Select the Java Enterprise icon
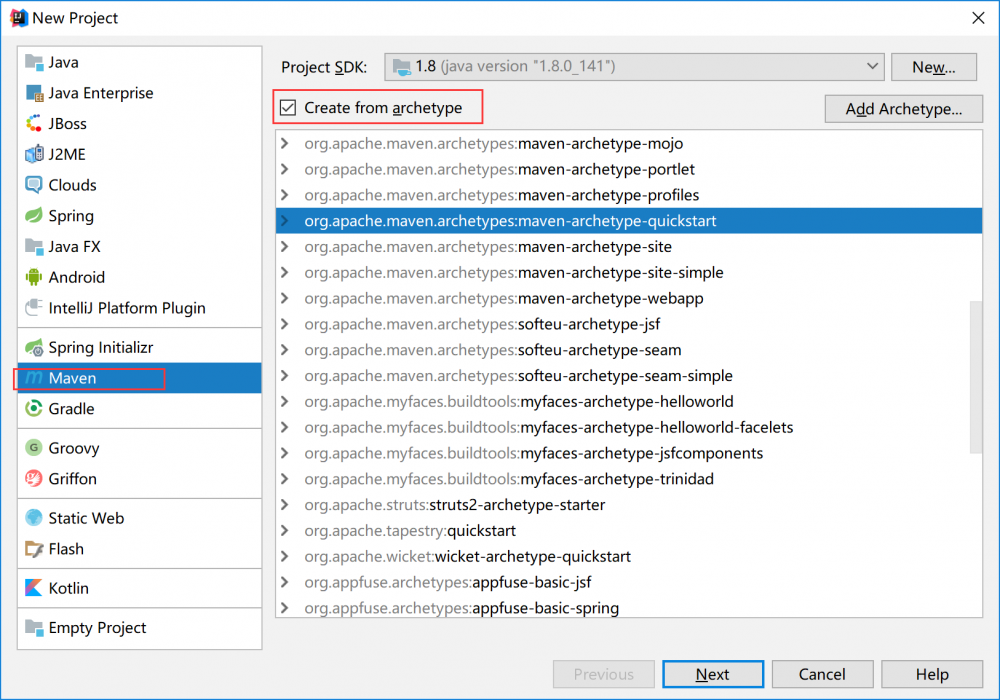The image size is (1000, 700). (34, 93)
